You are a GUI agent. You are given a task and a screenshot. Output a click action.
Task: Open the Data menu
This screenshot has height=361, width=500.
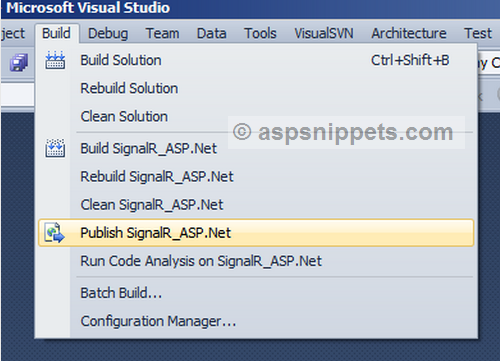pos(212,33)
